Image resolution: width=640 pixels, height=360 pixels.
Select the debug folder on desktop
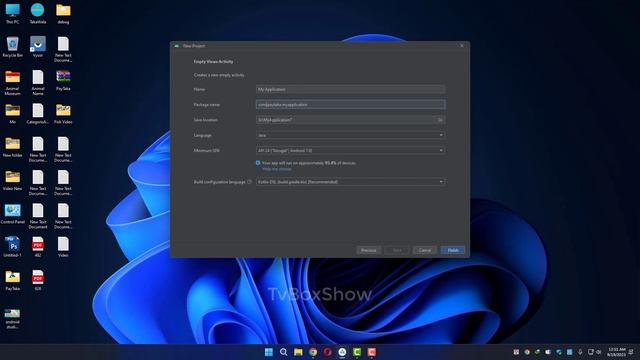63,13
